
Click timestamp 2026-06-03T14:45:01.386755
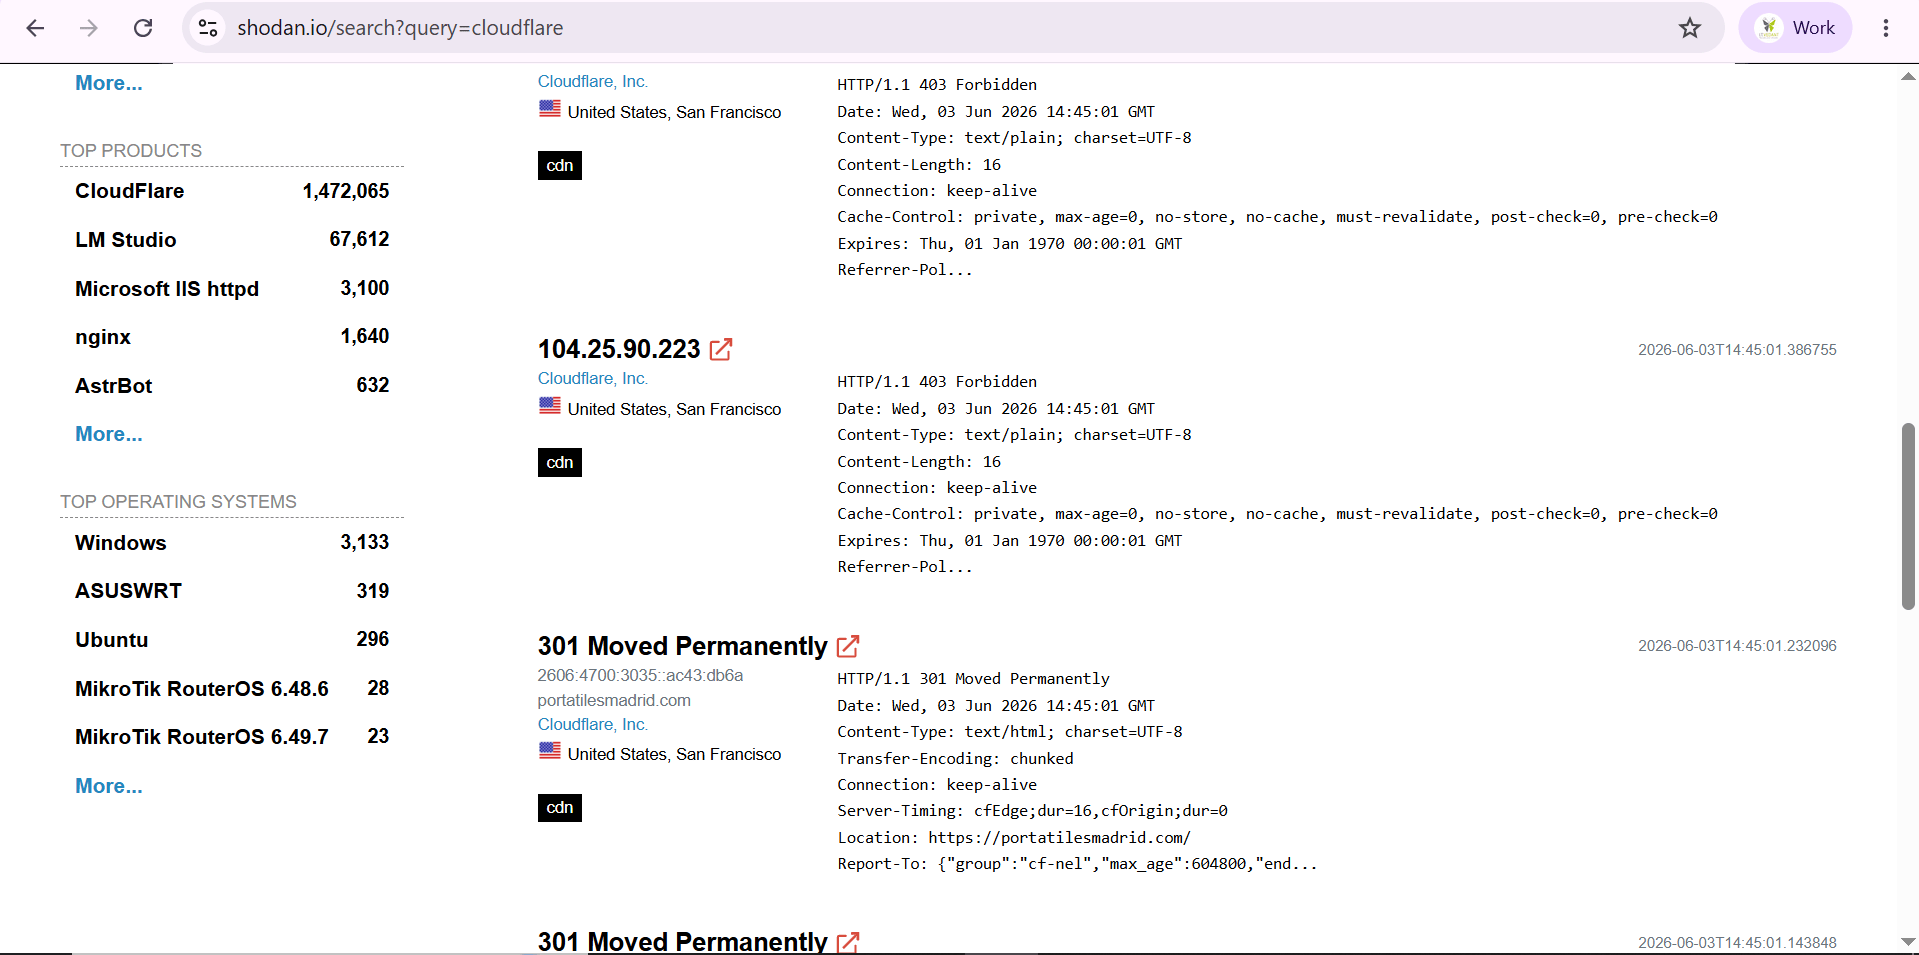[1737, 350]
